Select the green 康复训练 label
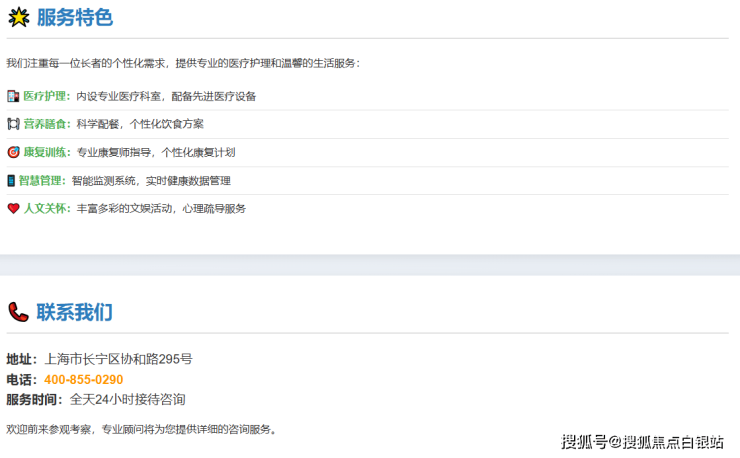The image size is (740, 458). 47,152
